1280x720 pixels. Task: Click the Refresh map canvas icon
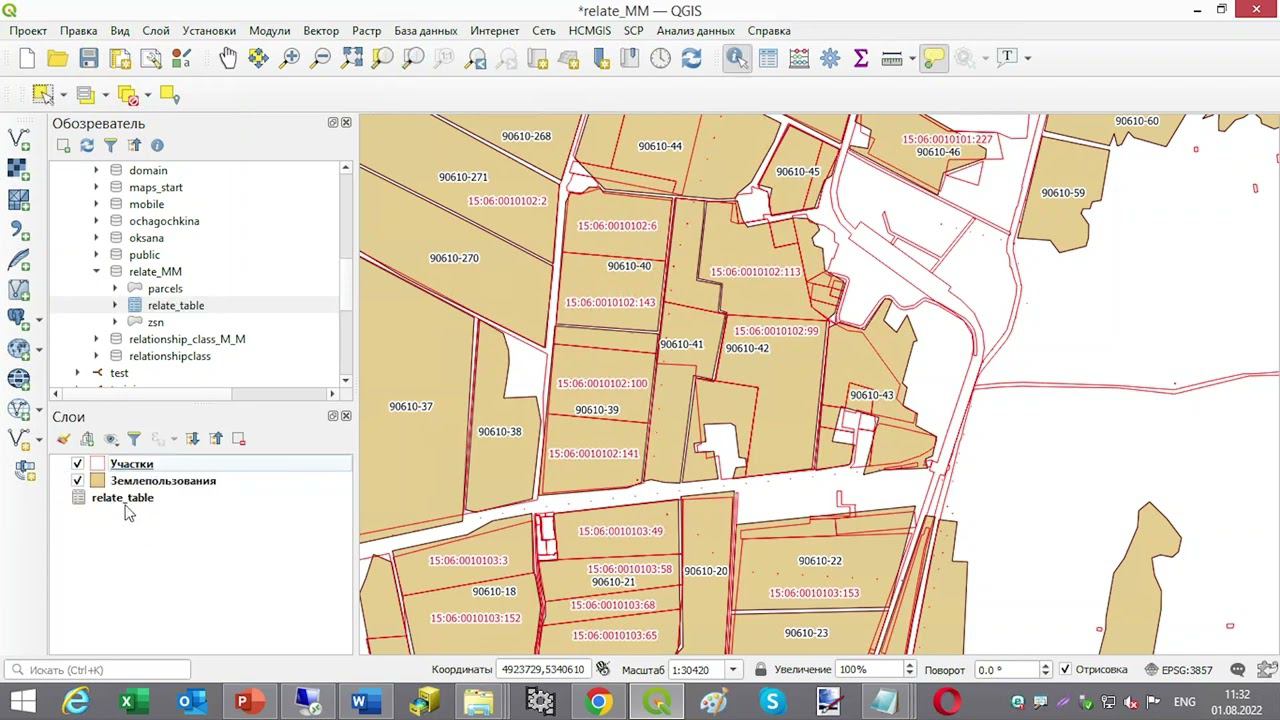click(x=691, y=58)
